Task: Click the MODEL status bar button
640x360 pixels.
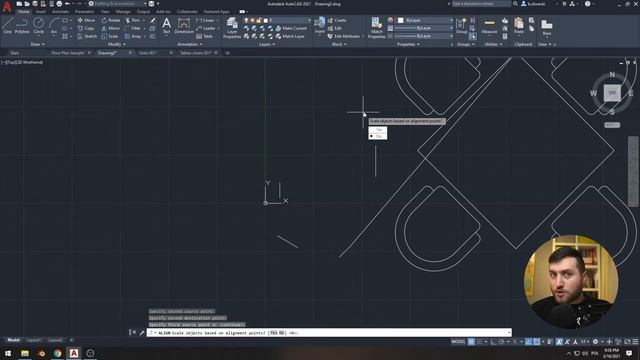Action: coord(458,342)
